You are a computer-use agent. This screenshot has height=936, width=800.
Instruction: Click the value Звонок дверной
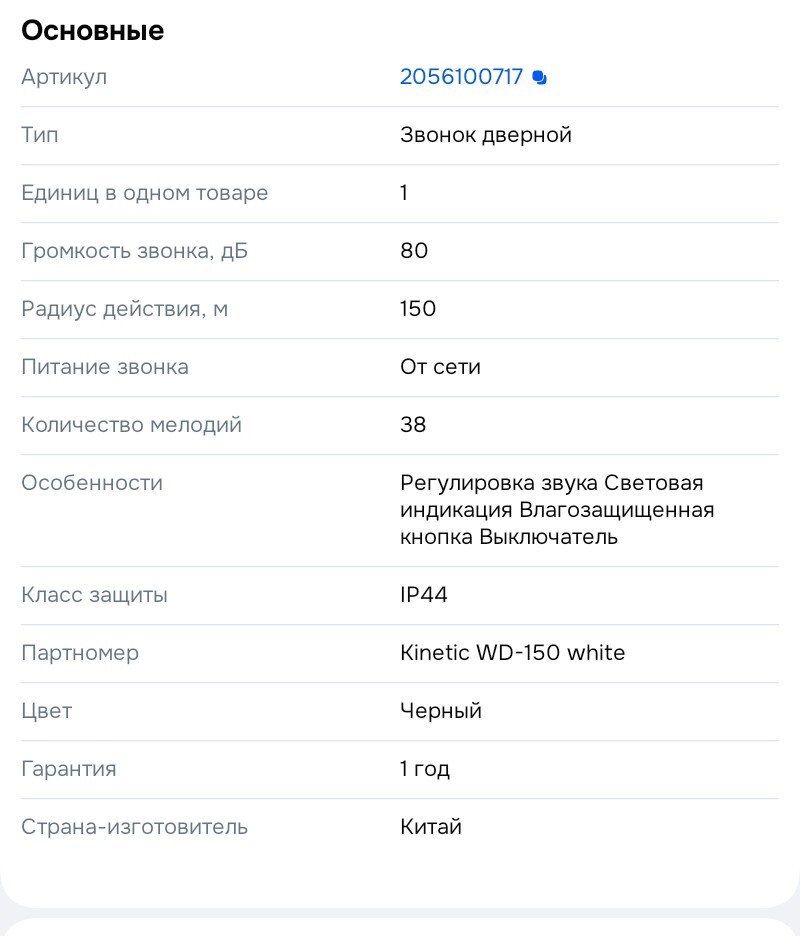[x=486, y=135]
